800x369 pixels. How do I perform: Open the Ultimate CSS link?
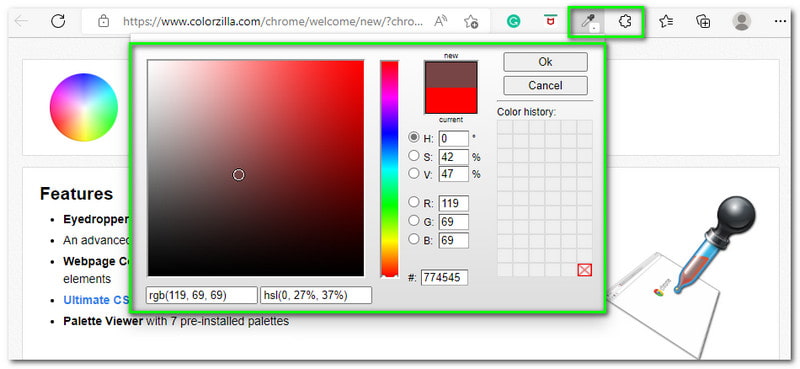pyautogui.click(x=96, y=300)
